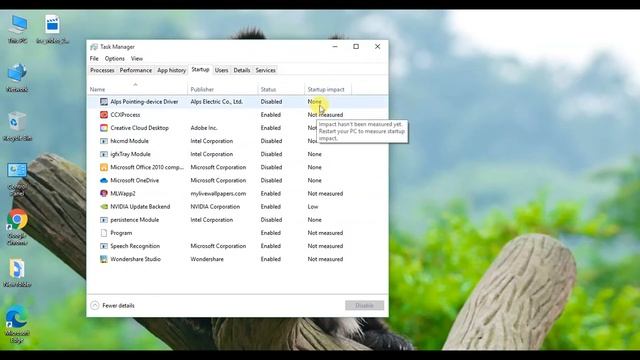This screenshot has height=360, width=640.
Task: Sort by the Startup impact column header
Action: [328, 89]
